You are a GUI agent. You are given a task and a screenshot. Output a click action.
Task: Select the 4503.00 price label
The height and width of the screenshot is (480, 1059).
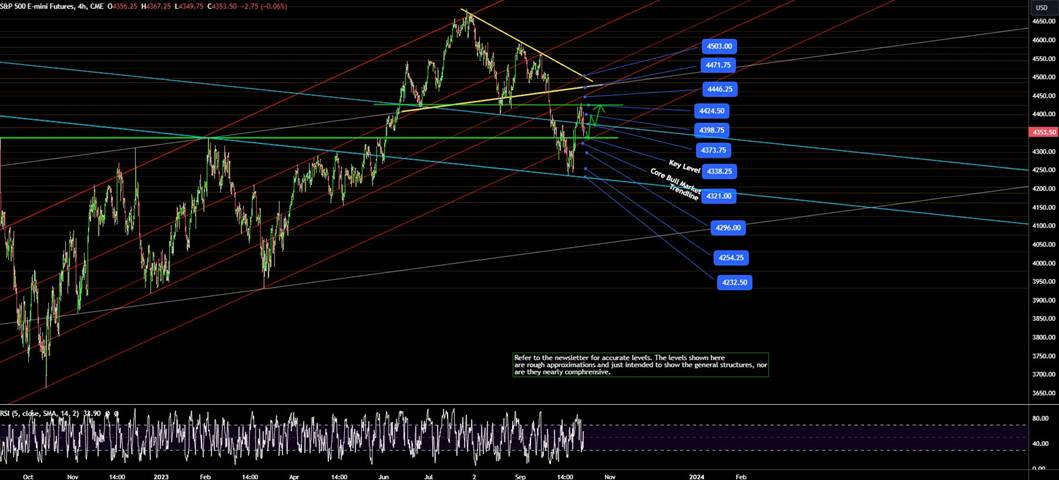click(718, 47)
